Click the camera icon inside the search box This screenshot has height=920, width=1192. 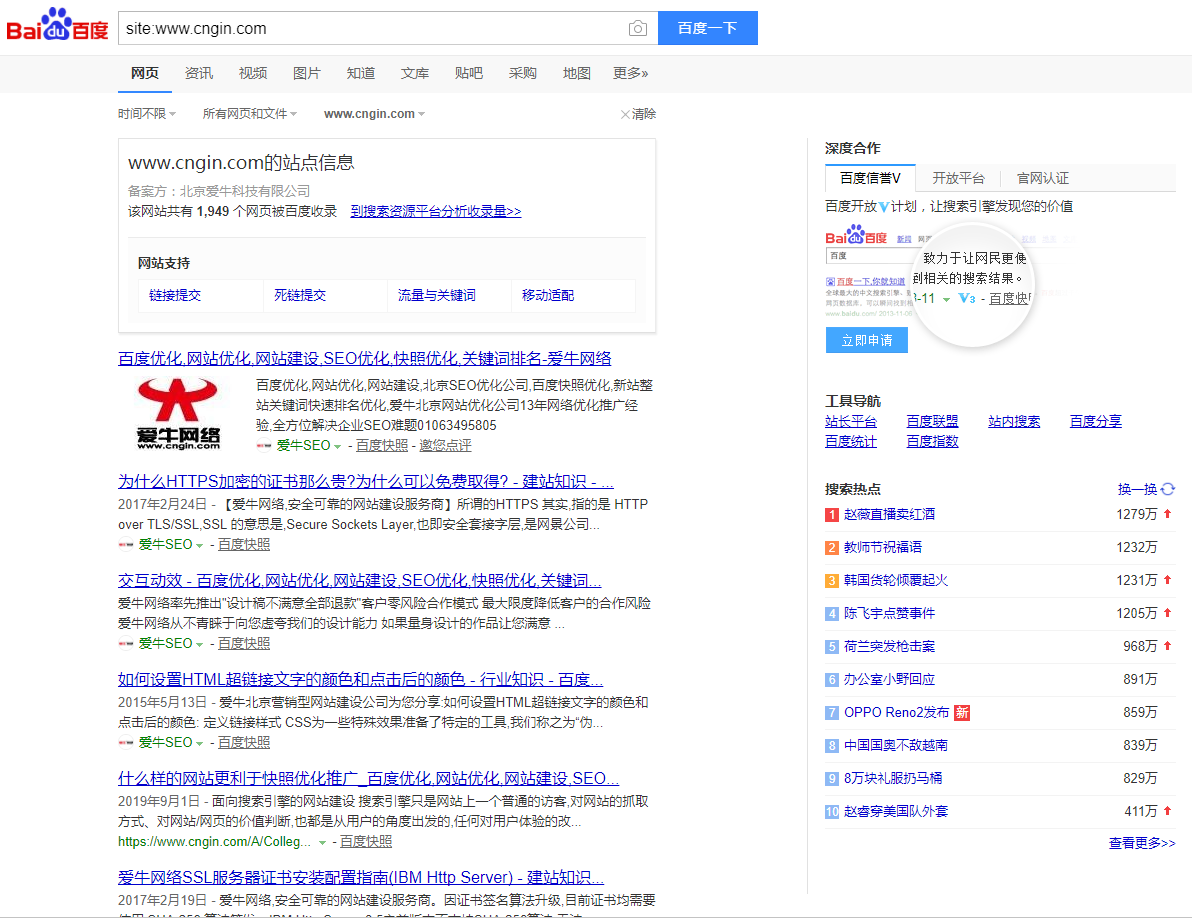[x=637, y=28]
